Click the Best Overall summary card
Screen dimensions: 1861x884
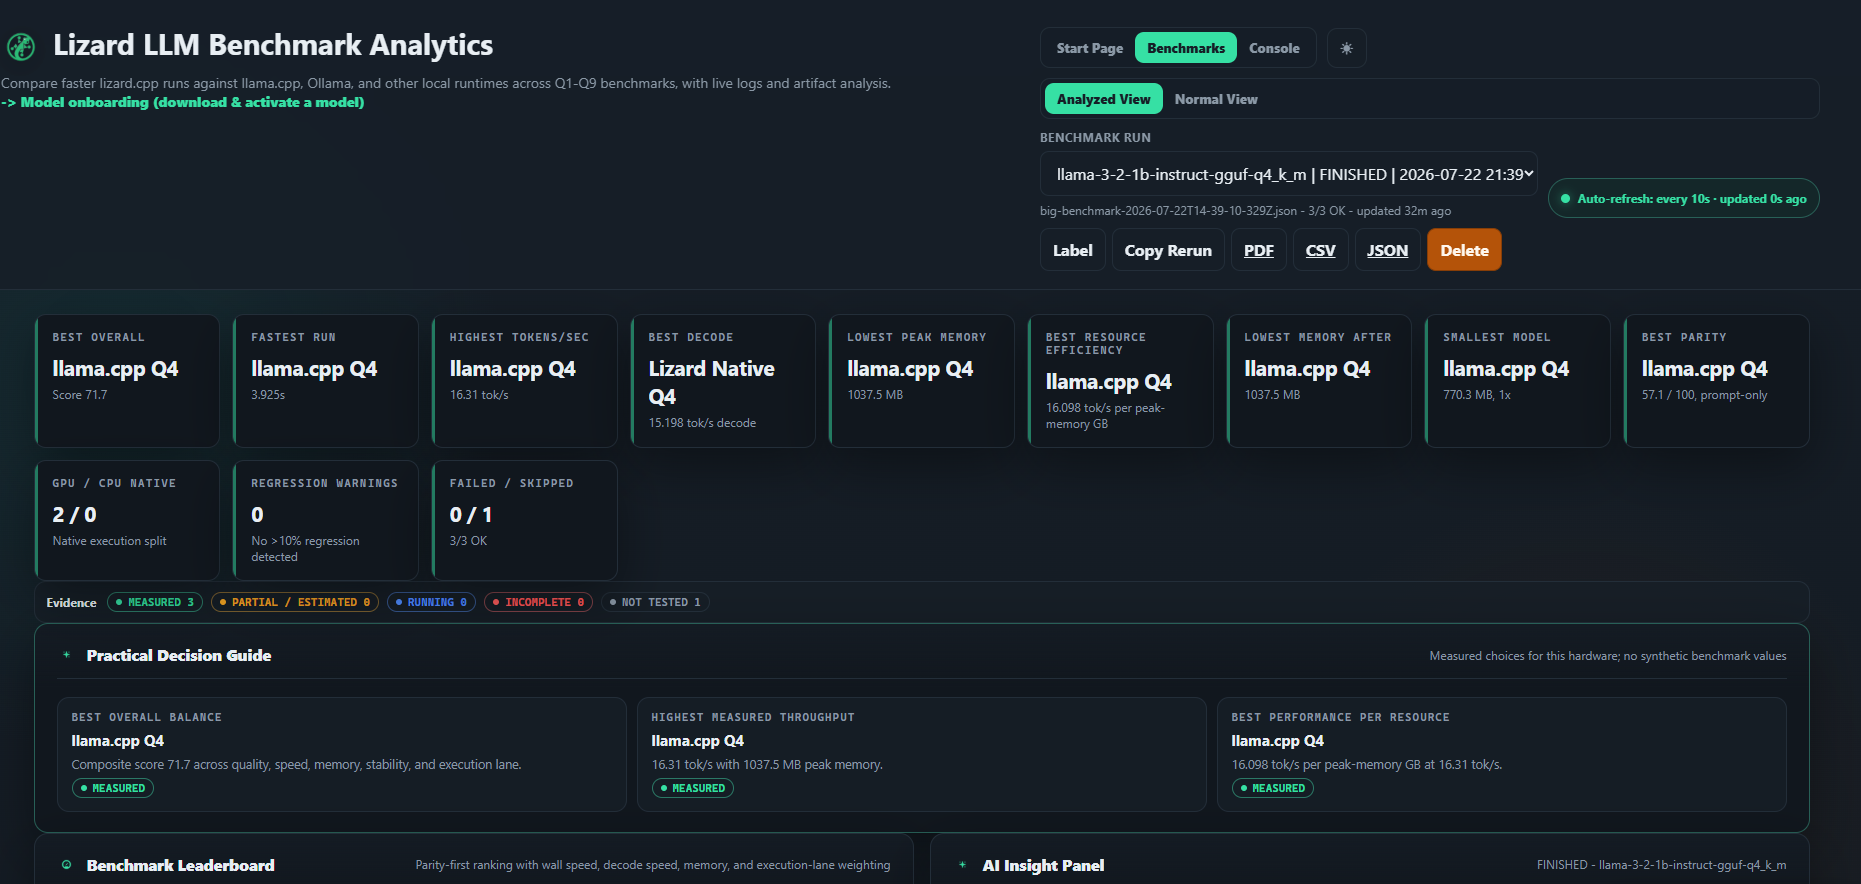127,381
